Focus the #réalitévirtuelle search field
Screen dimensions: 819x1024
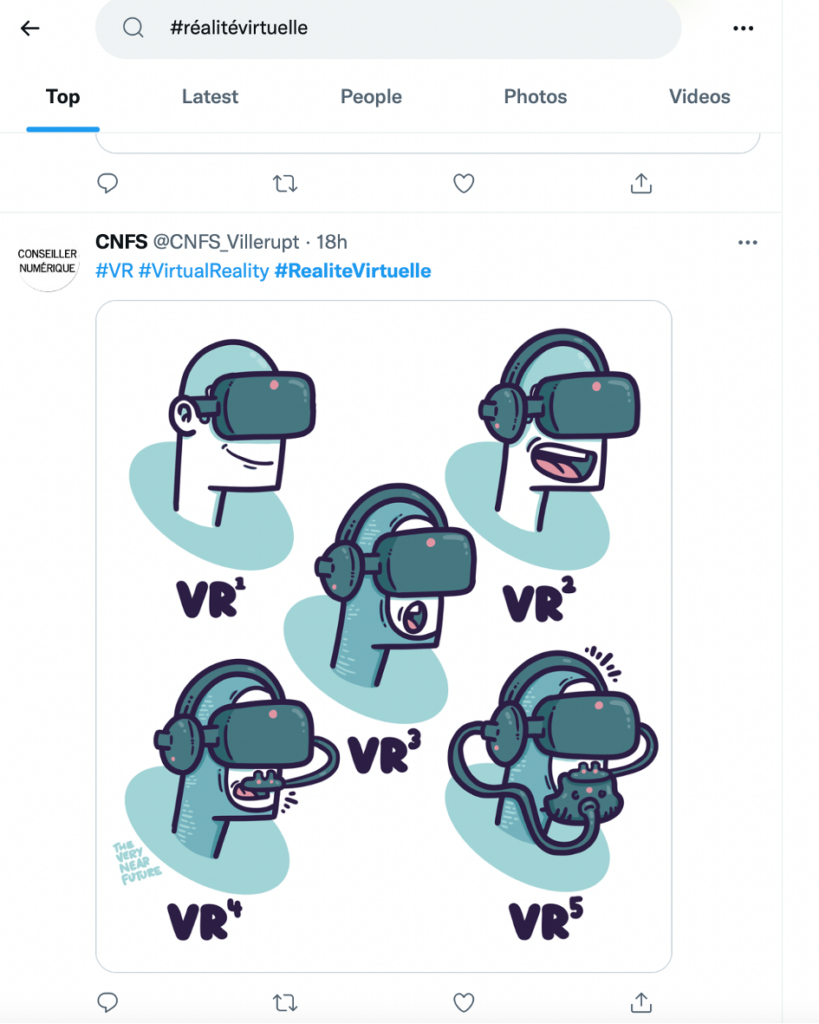pos(400,28)
